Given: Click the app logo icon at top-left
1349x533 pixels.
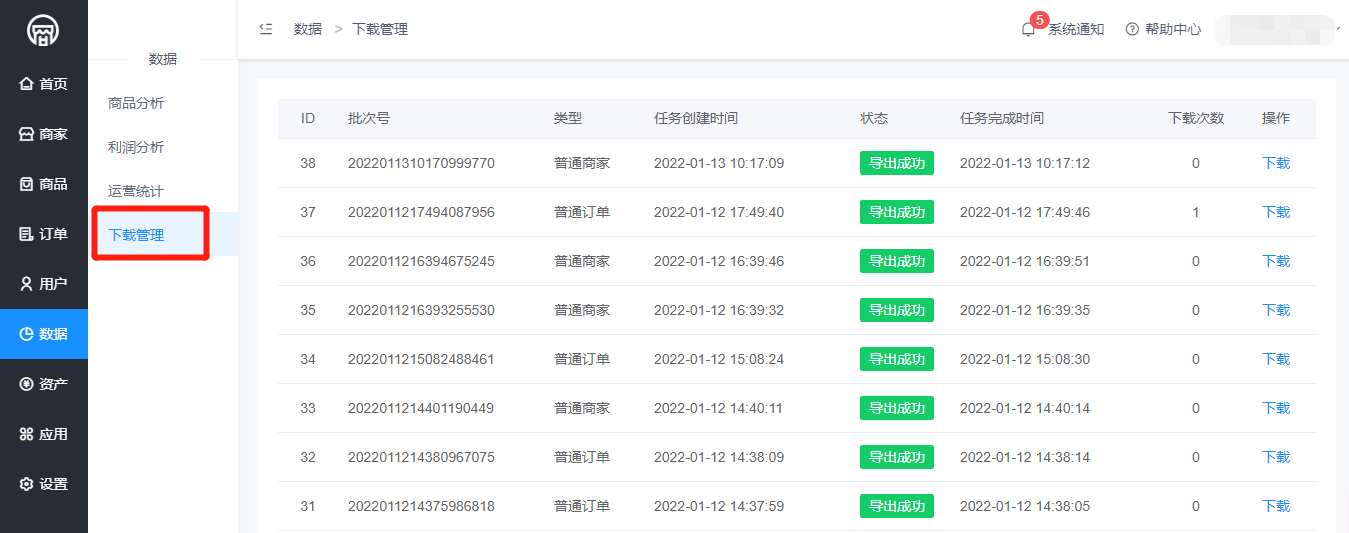Looking at the screenshot, I should 43,30.
